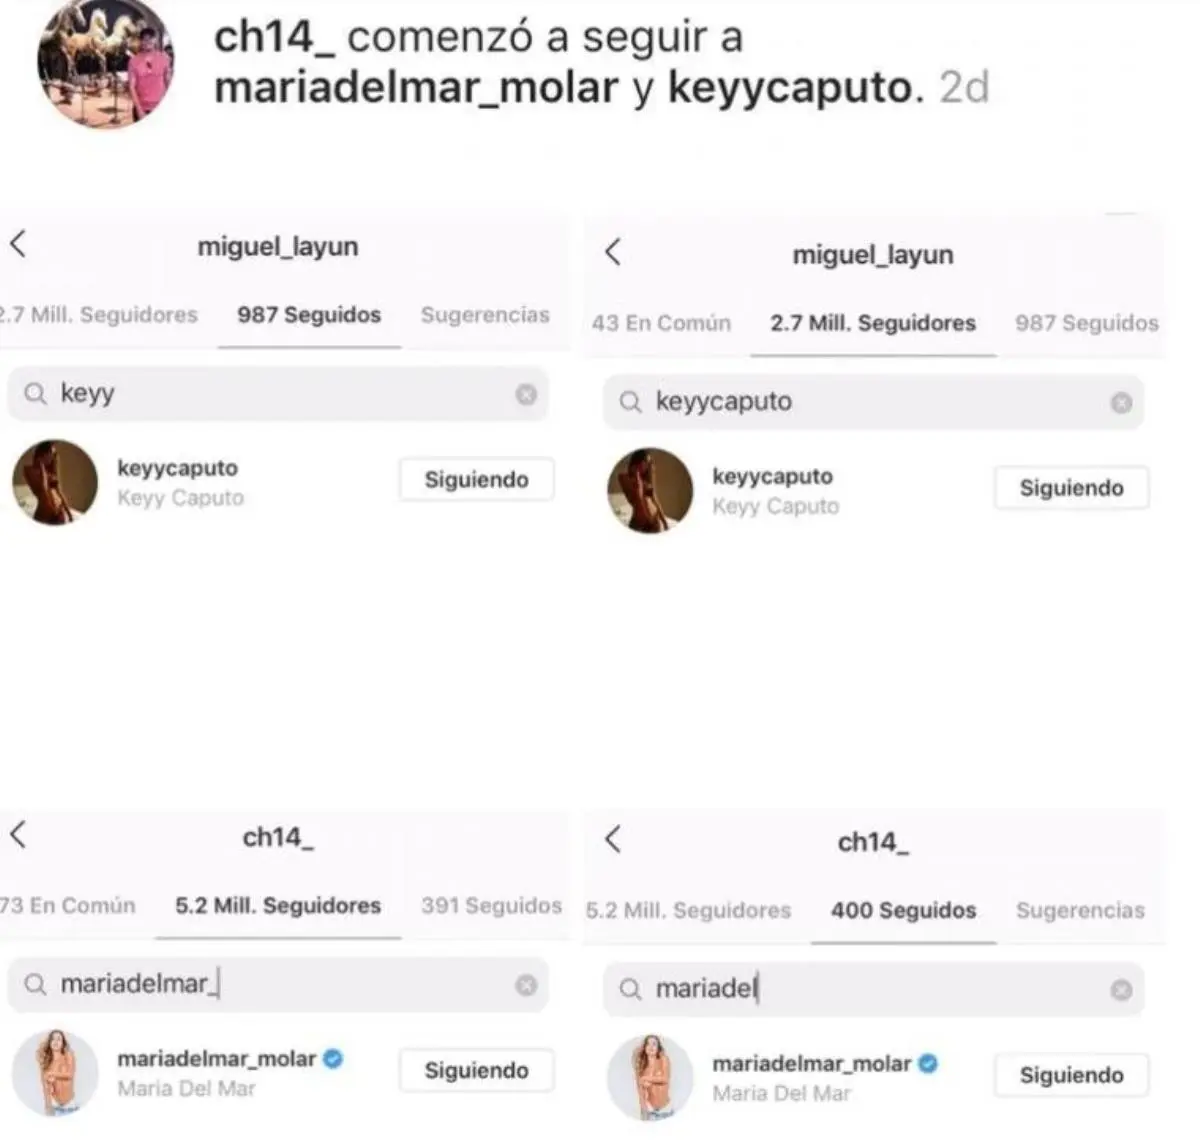The width and height of the screenshot is (1200, 1143).
Task: Switch to the Sugerencias tab for miguel_layun
Action: [485, 315]
